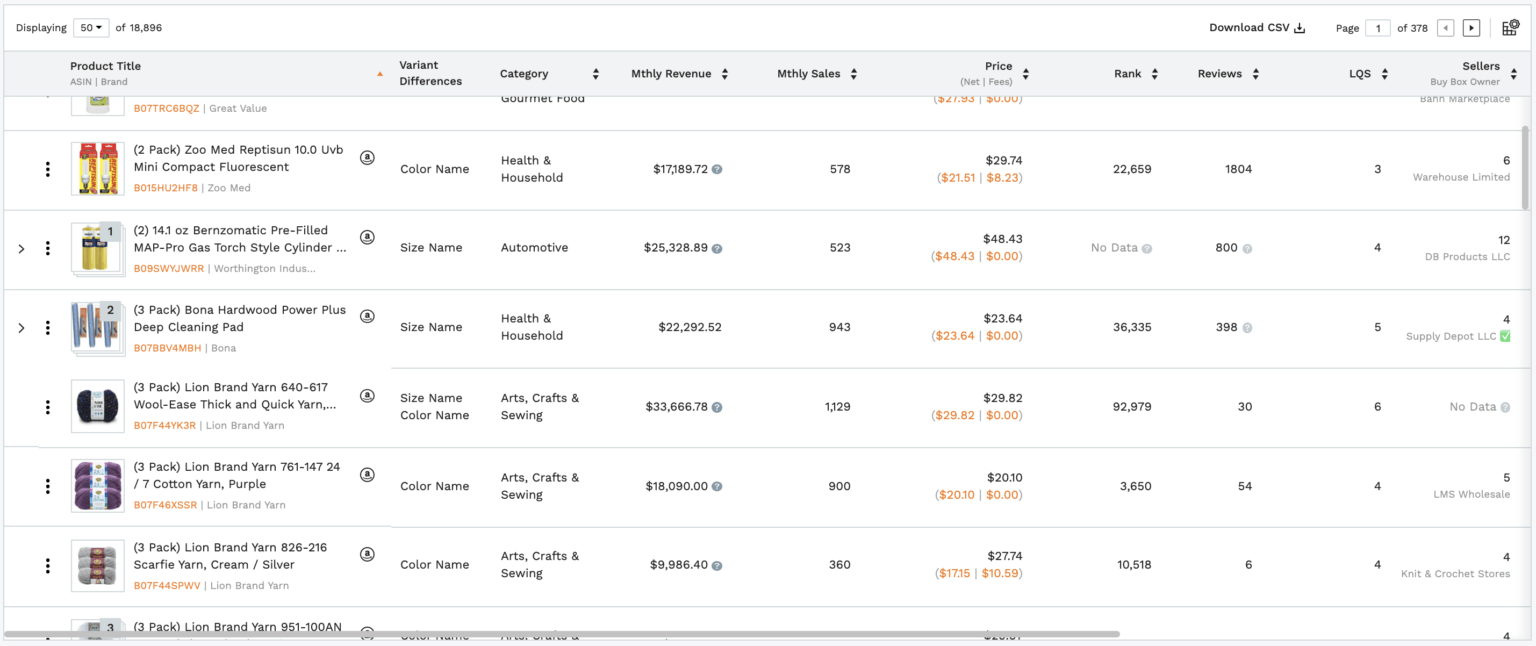Screen dimensions: 1536x646
Task: Click seller name Warehouse Limited
Action: [x=1461, y=177]
